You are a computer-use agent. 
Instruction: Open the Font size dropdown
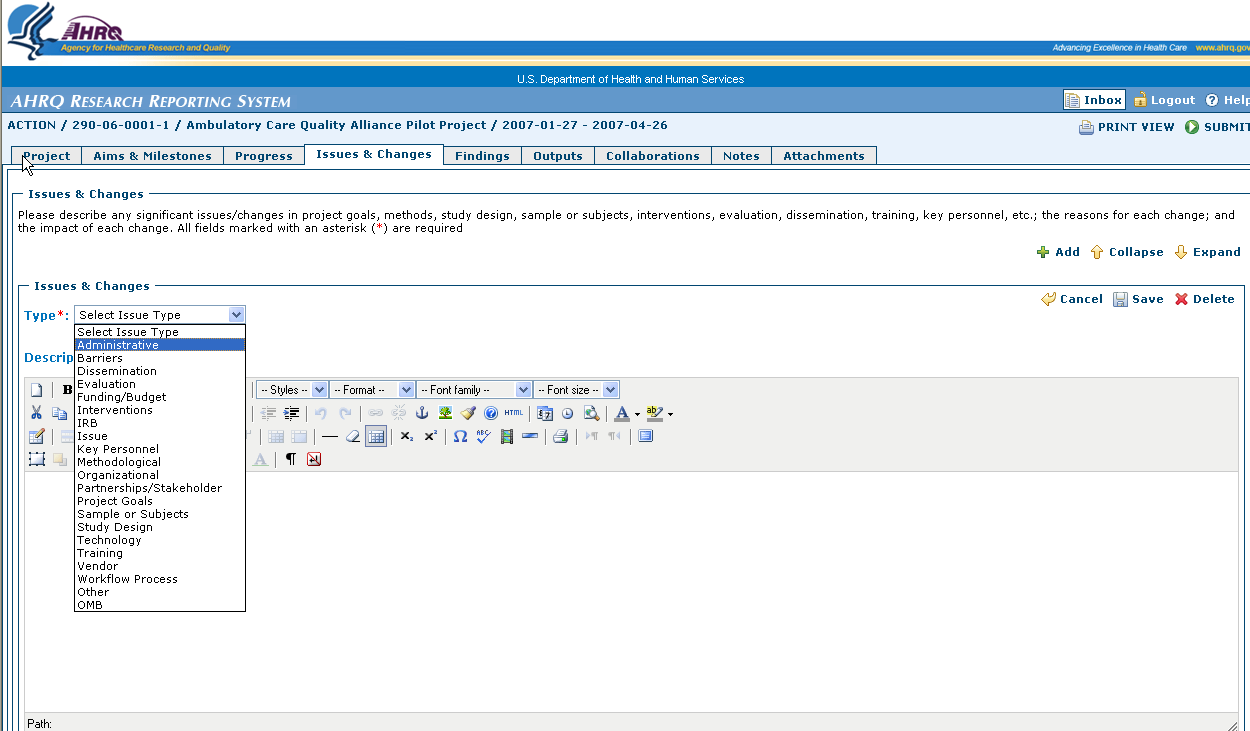coord(577,390)
